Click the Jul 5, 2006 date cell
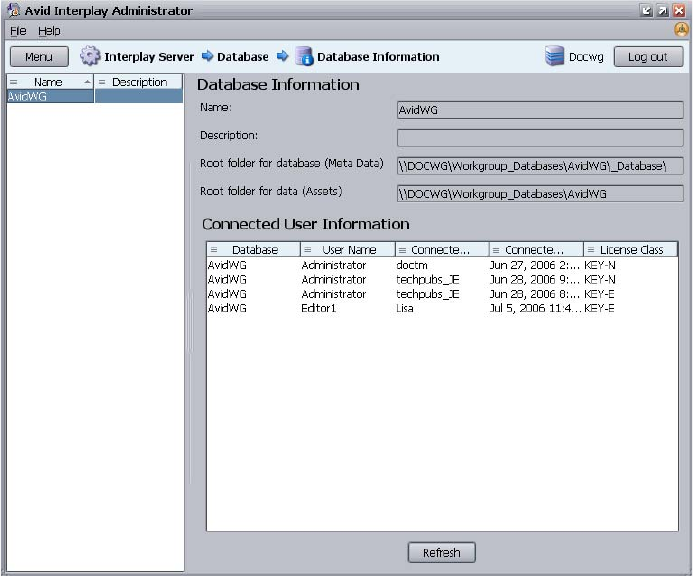 pos(535,308)
